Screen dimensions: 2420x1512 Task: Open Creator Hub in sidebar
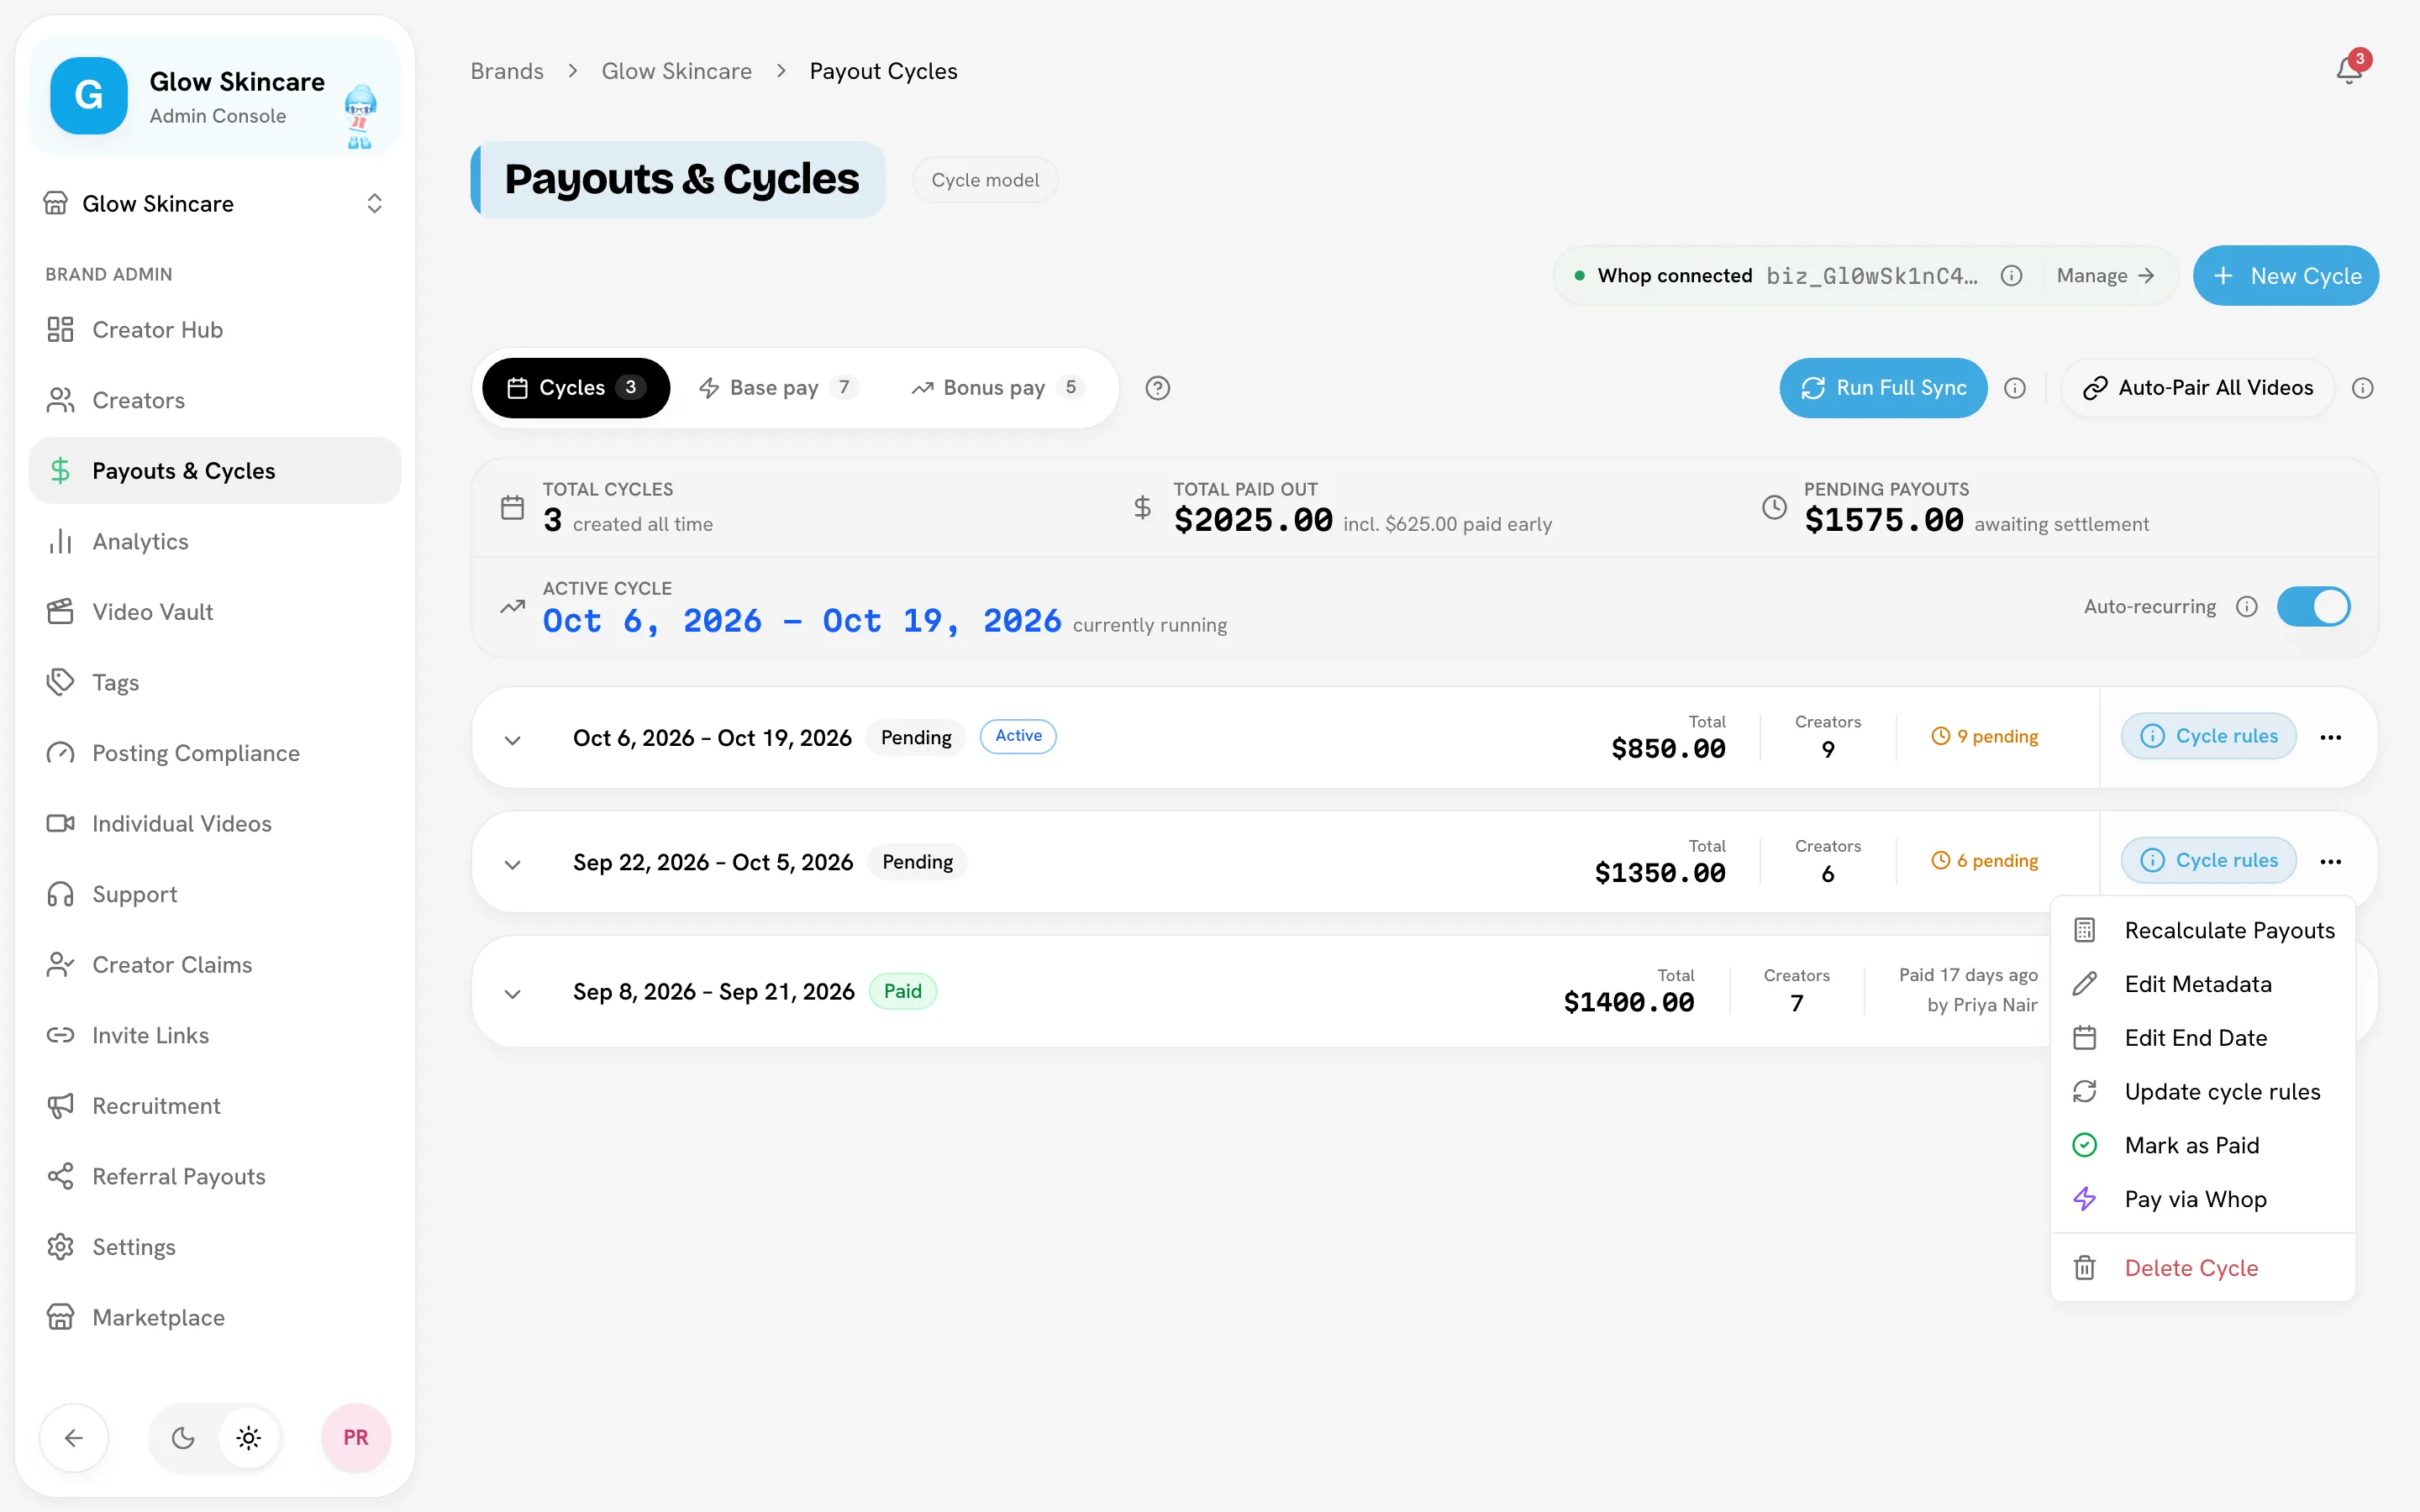215,330
